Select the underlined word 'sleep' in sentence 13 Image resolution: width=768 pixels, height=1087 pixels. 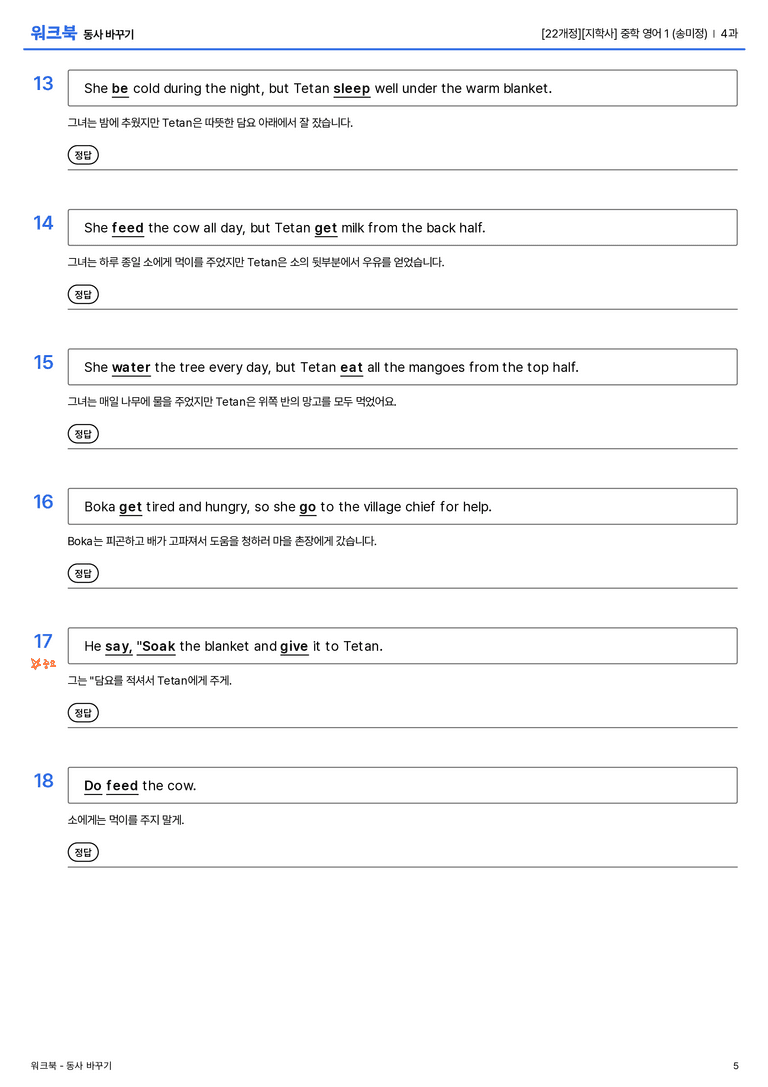351,89
